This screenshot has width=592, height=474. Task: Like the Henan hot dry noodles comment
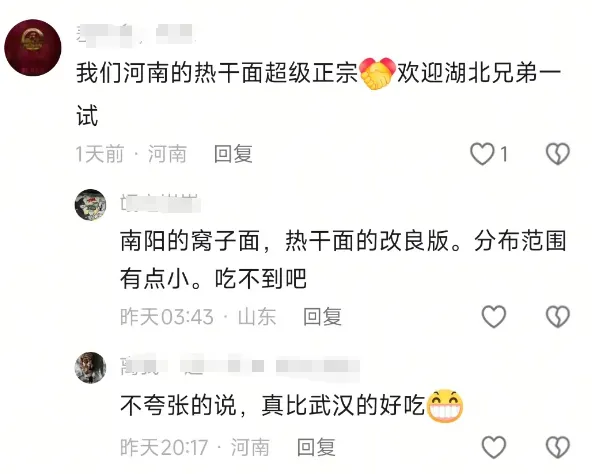(x=482, y=154)
